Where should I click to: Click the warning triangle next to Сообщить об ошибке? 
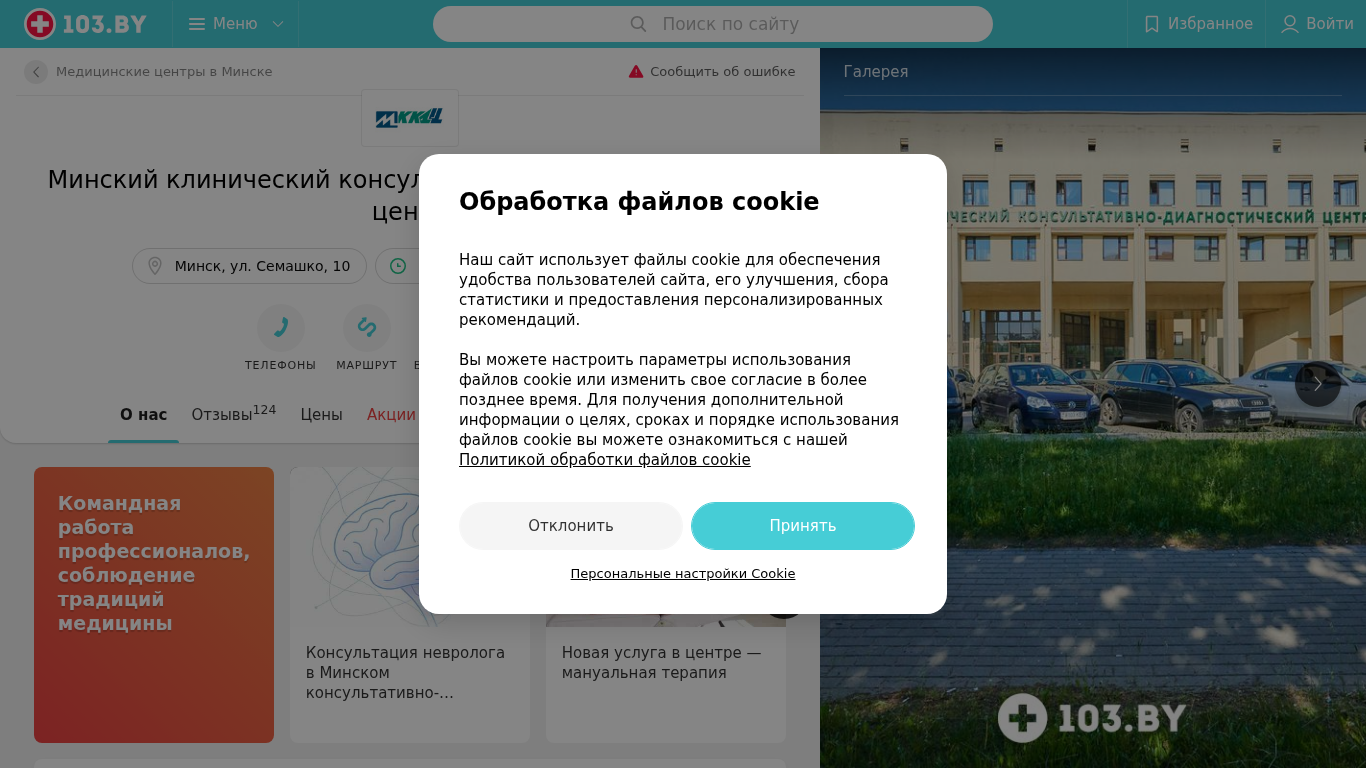point(636,72)
